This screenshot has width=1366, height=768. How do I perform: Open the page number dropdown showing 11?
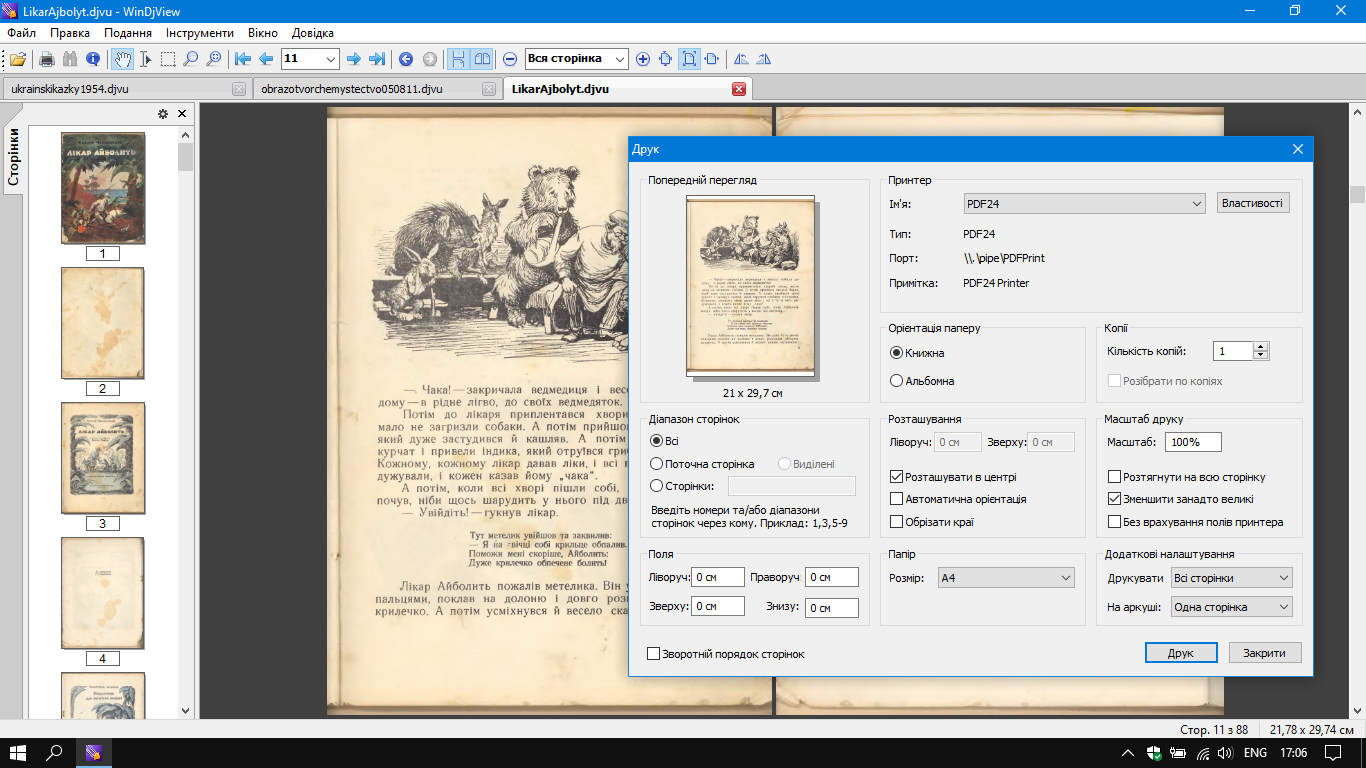311,59
